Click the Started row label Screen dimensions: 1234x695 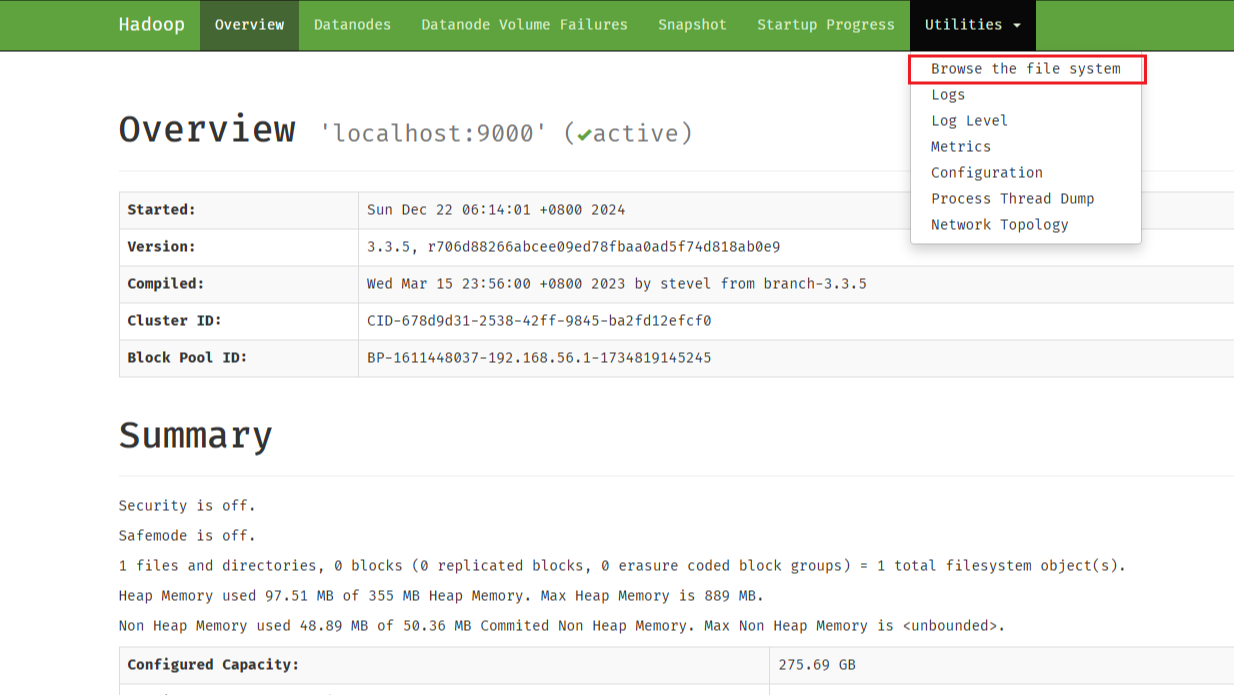click(x=162, y=210)
